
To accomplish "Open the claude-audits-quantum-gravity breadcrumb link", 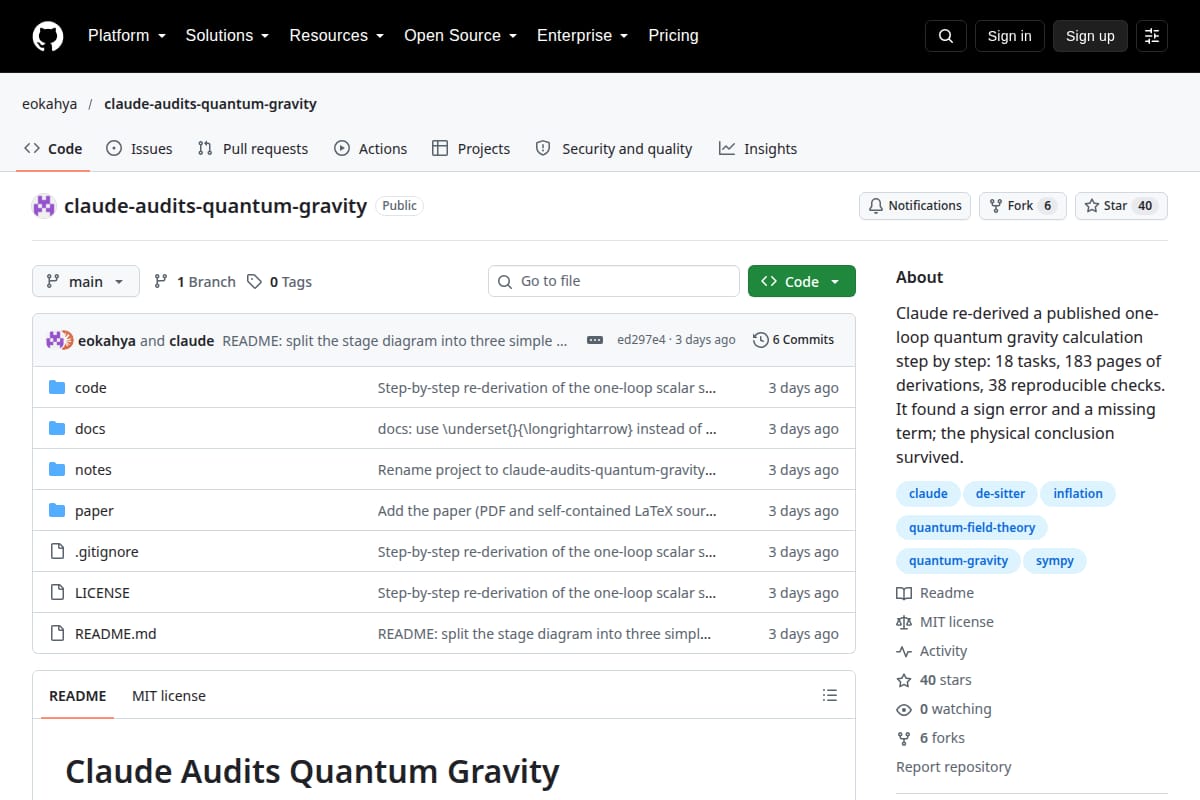I will click(210, 104).
